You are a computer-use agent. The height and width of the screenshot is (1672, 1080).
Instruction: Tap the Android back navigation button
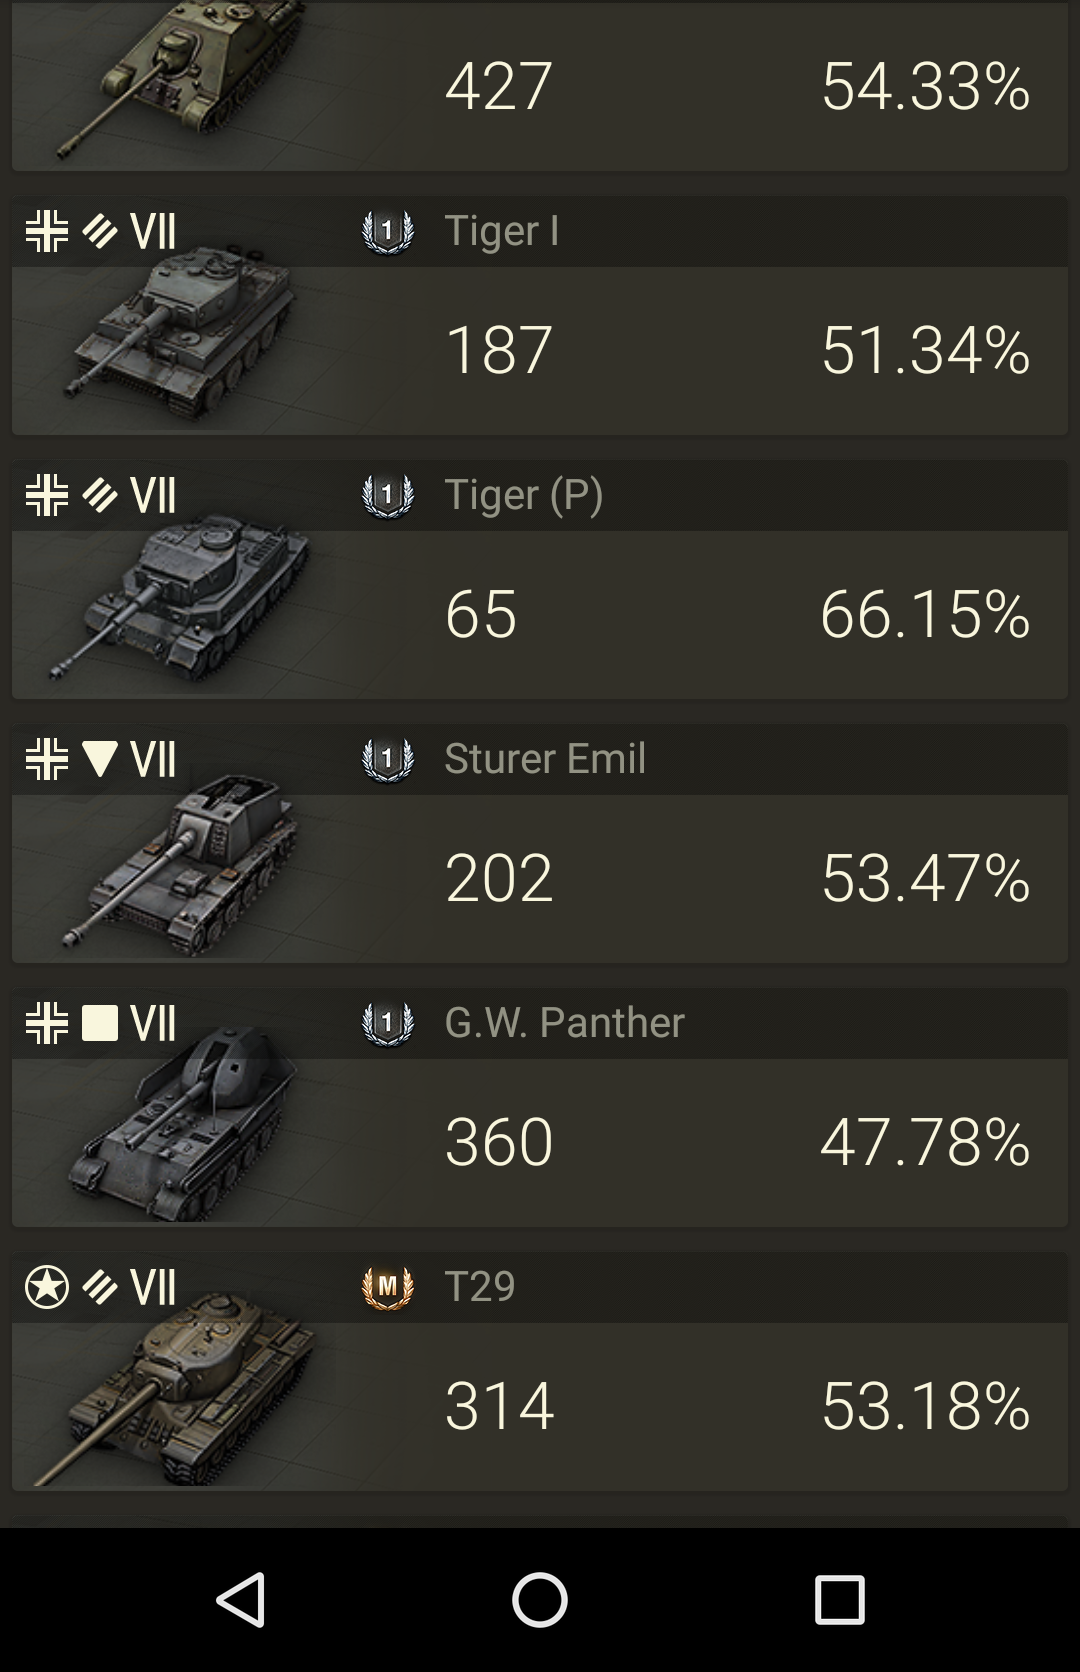(x=241, y=1599)
